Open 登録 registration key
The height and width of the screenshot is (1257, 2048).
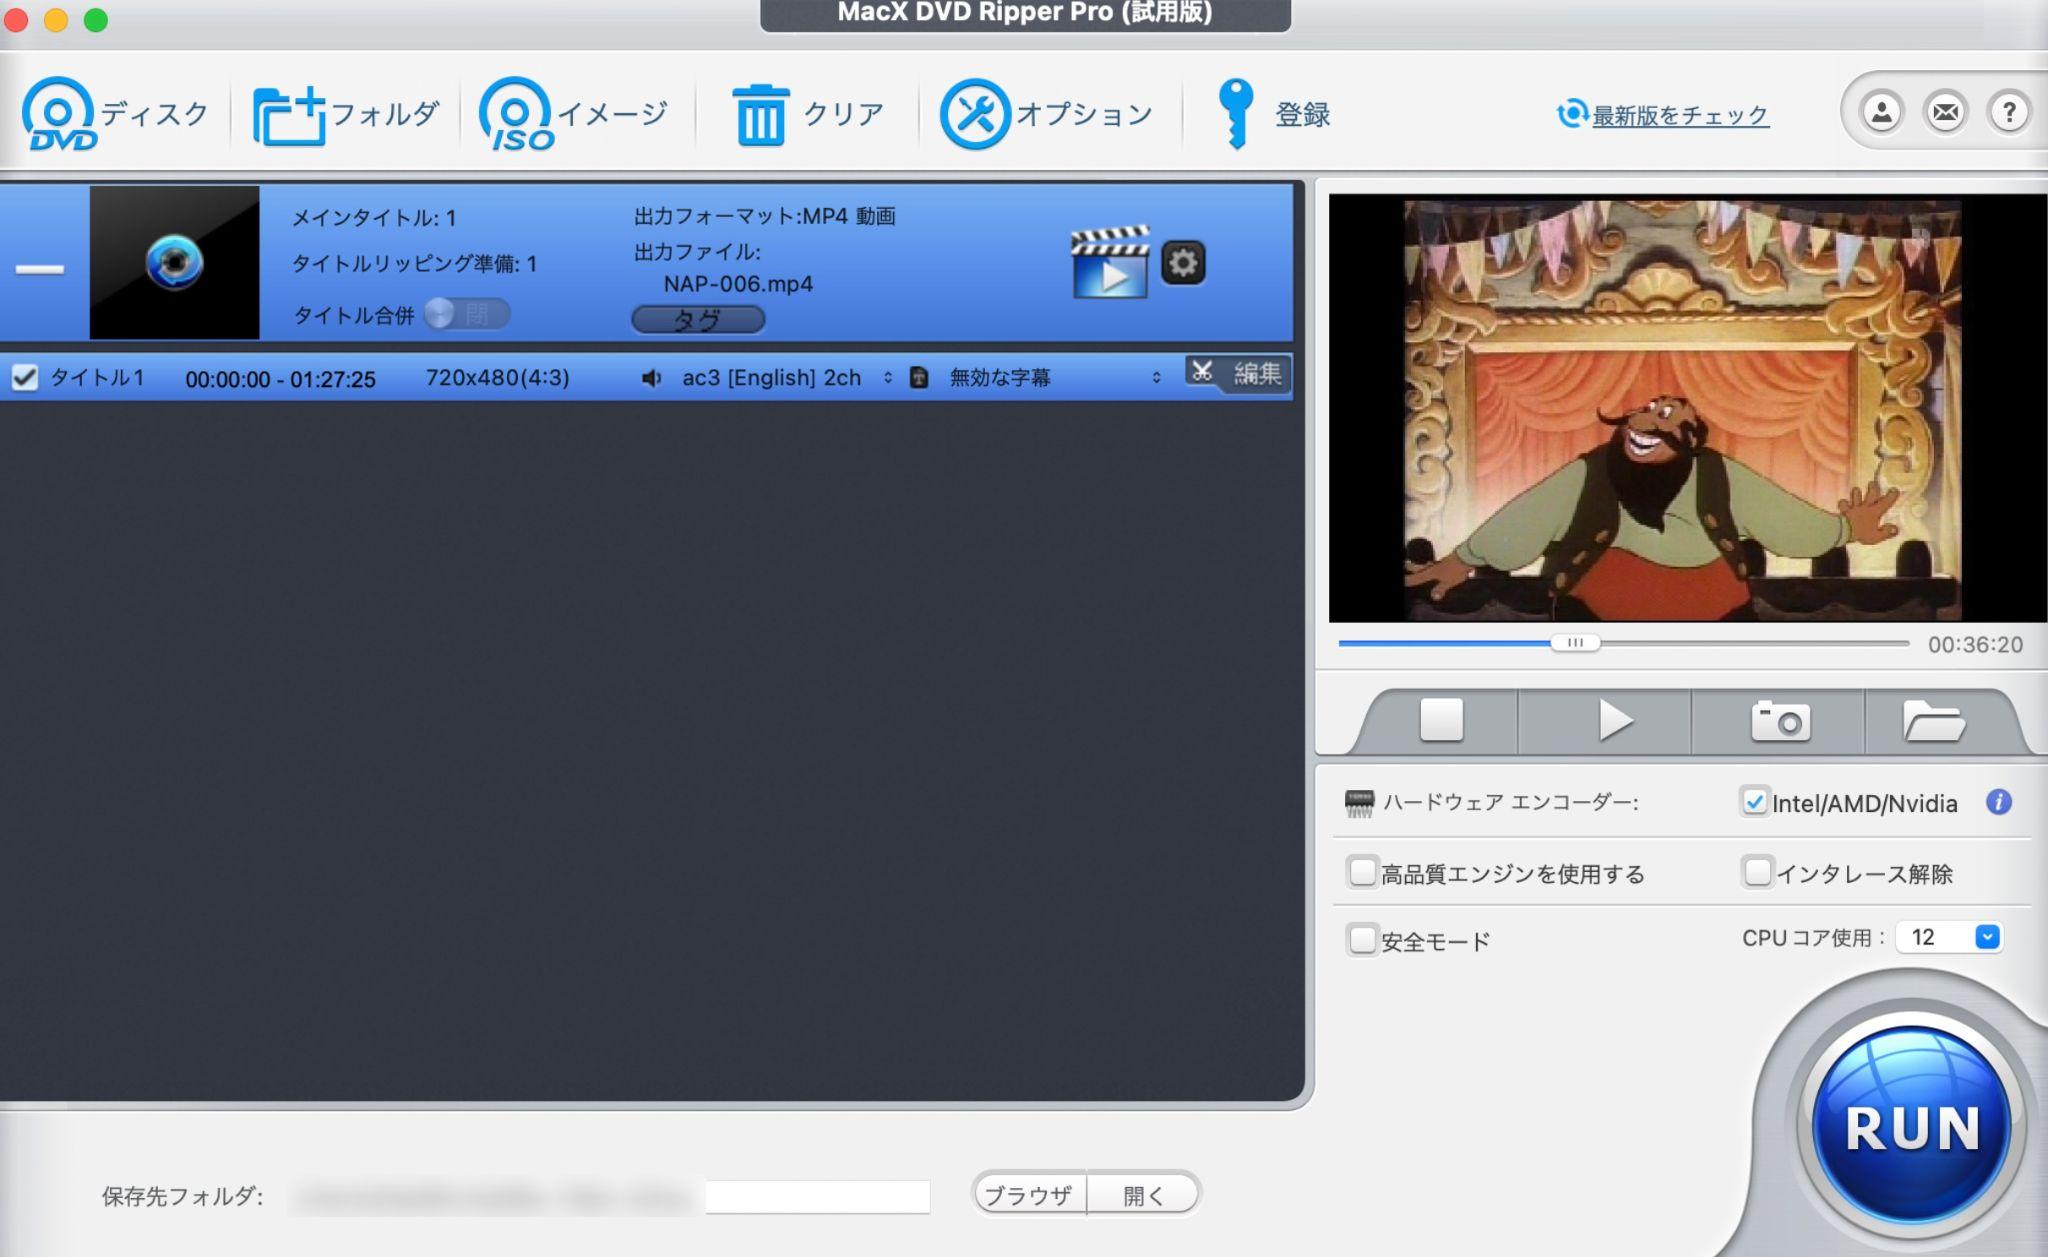point(1273,114)
